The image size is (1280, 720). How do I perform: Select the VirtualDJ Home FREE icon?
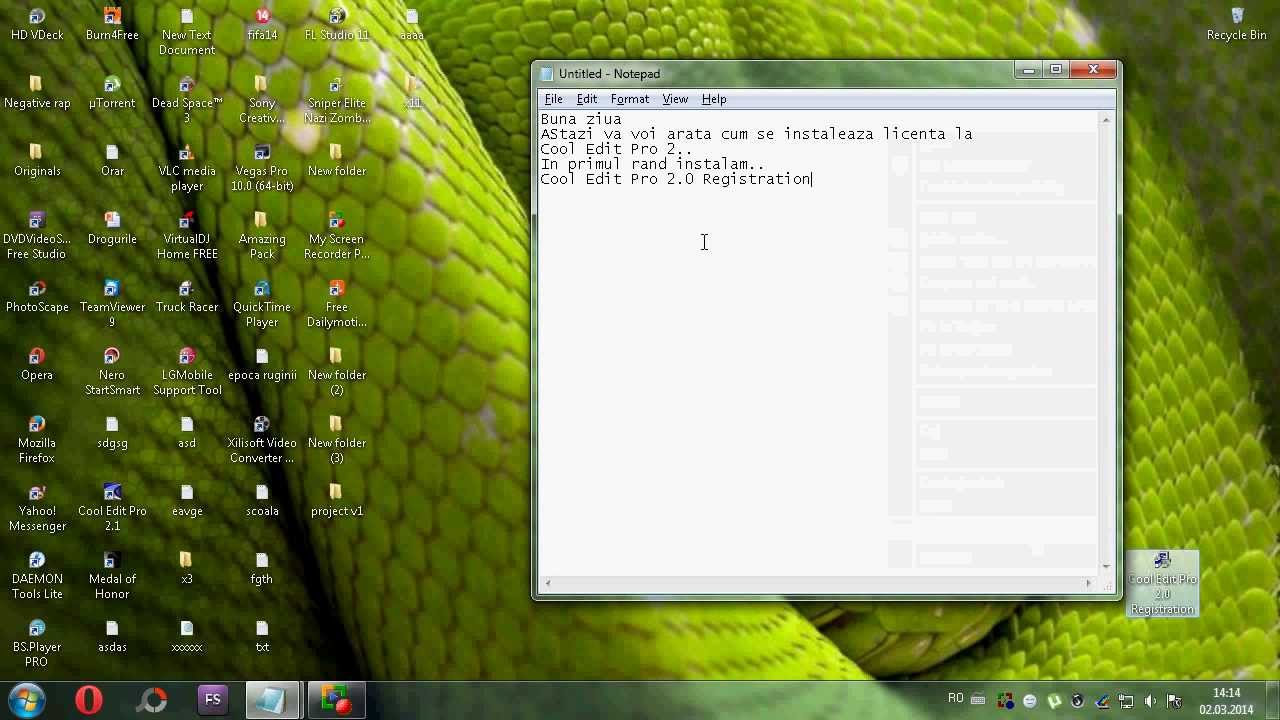[x=187, y=236]
